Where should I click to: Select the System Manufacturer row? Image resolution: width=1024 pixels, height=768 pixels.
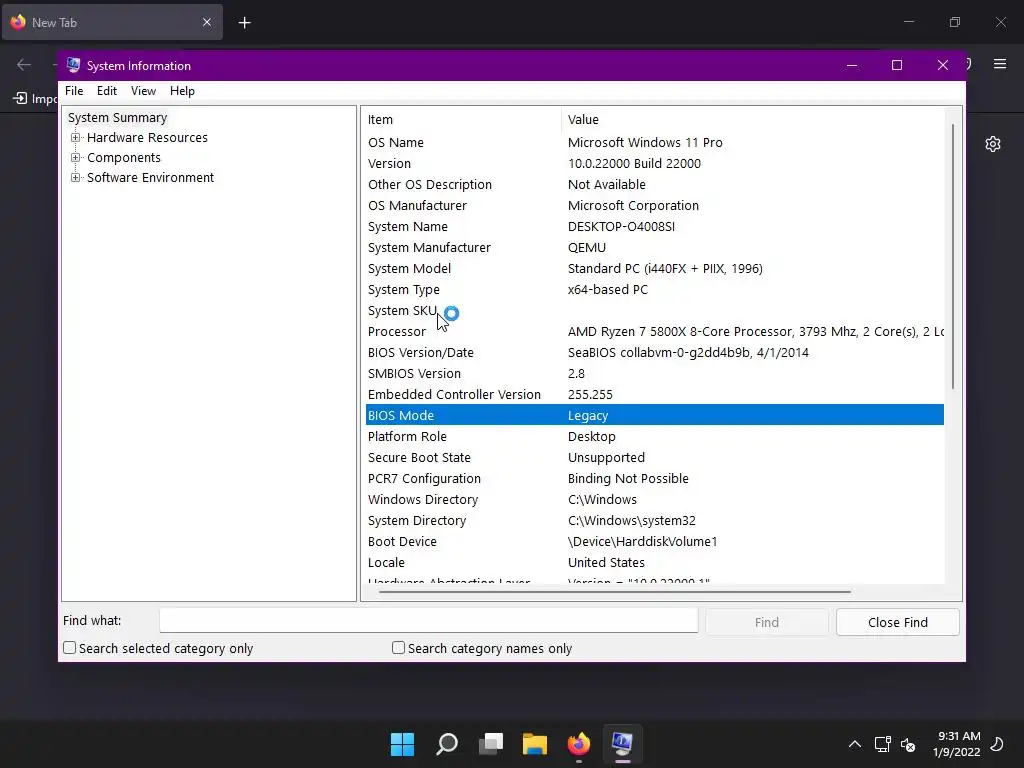(654, 248)
